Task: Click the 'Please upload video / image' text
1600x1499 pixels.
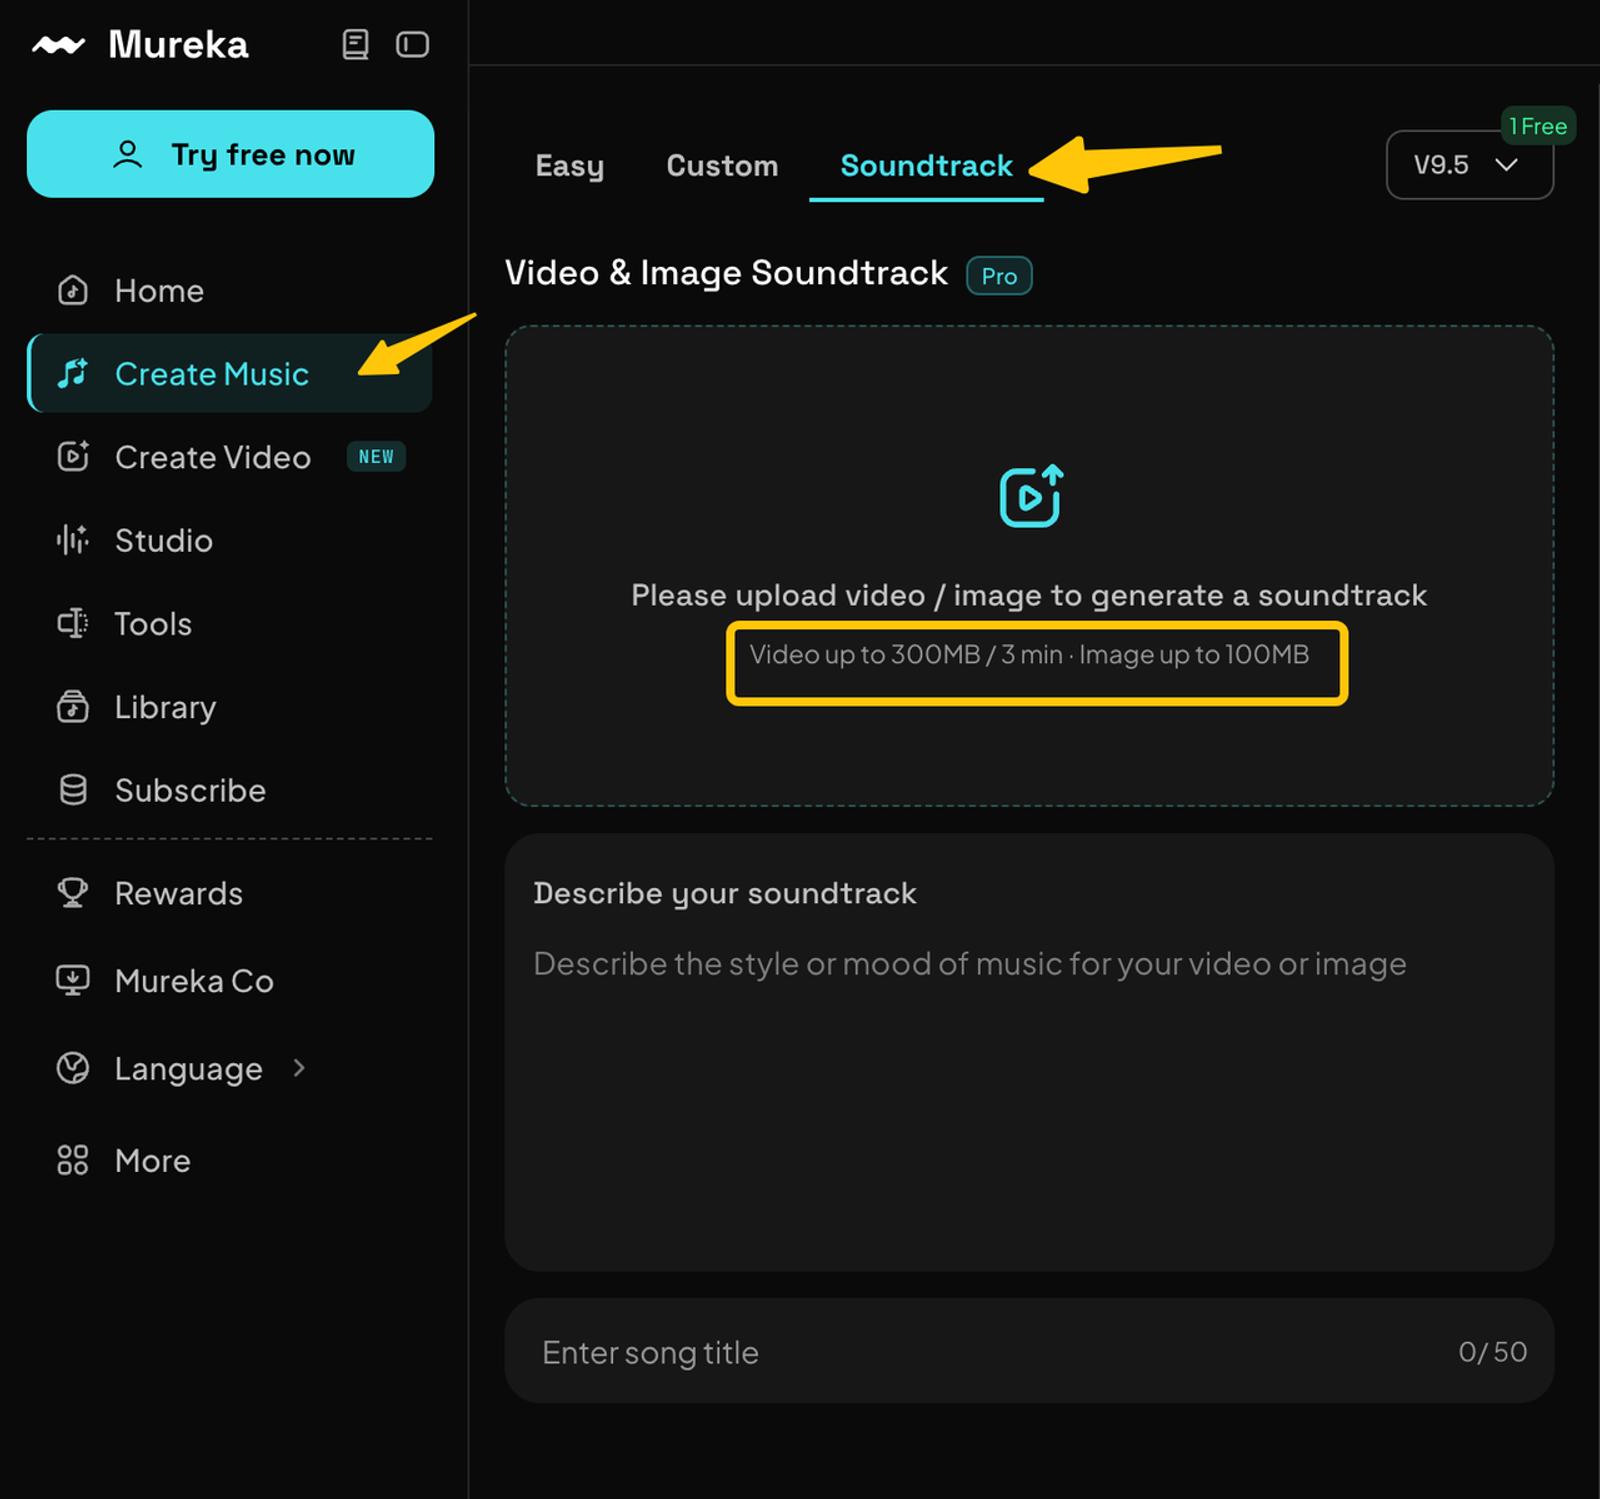Action: [x=1029, y=595]
